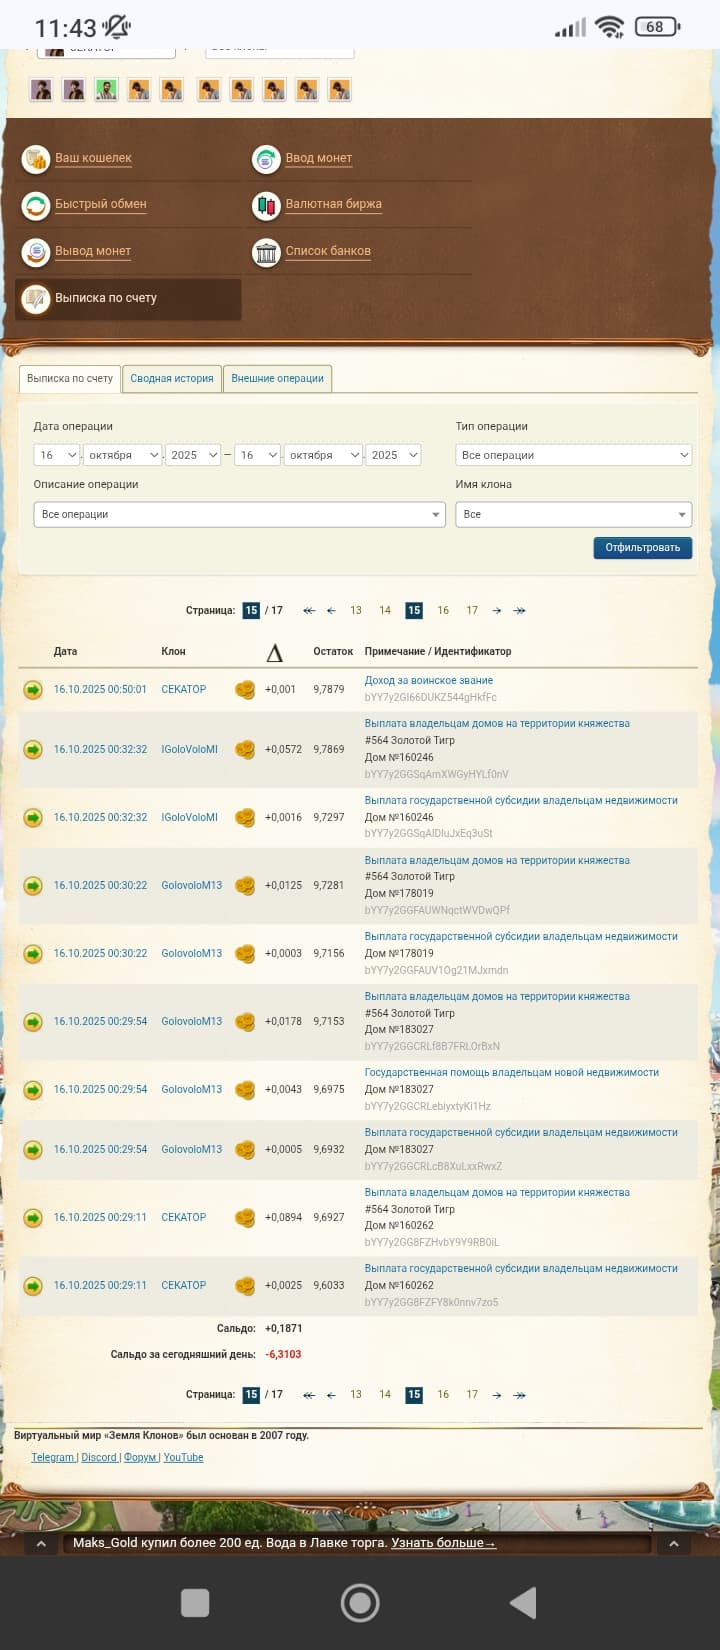The width and height of the screenshot is (720, 1650).
Task: Click the green arrow icon in first transaction row
Action: pyautogui.click(x=33, y=689)
